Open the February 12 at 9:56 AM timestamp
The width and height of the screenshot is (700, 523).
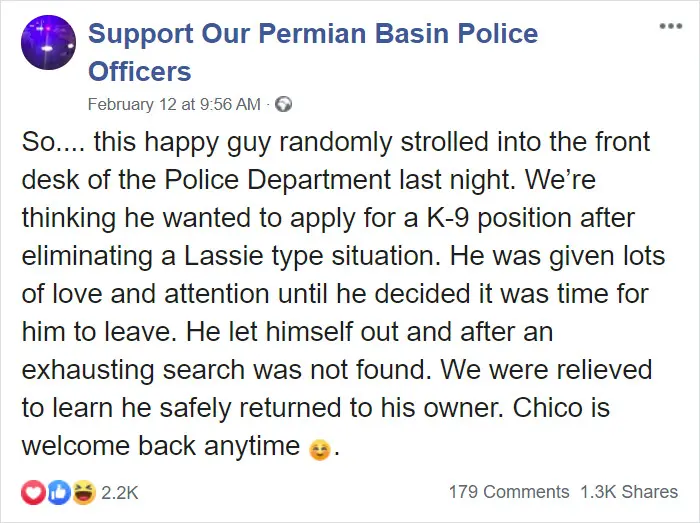tap(174, 104)
